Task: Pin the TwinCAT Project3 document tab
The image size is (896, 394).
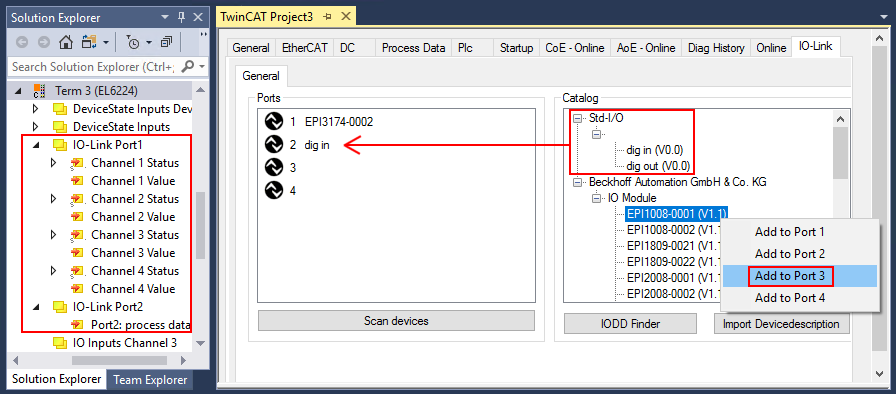Action: click(x=327, y=17)
